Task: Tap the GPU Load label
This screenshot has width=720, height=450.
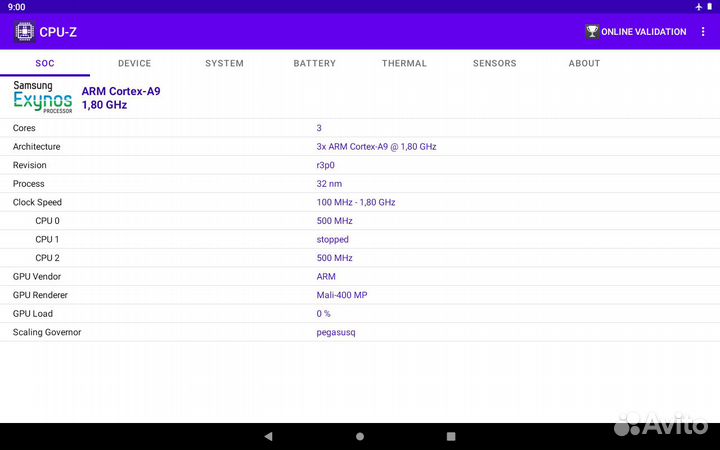Action: (33, 314)
